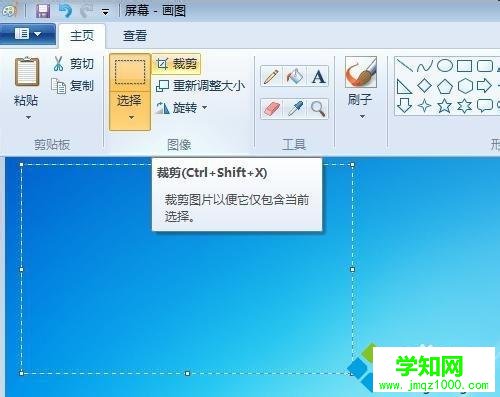Image resolution: width=500 pixels, height=397 pixels.
Task: Select the Color picker eyedropper tool
Action: [294, 109]
